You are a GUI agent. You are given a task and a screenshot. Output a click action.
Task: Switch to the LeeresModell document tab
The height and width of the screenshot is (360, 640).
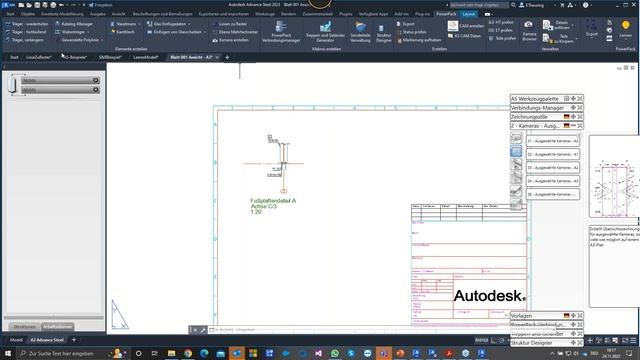click(145, 58)
